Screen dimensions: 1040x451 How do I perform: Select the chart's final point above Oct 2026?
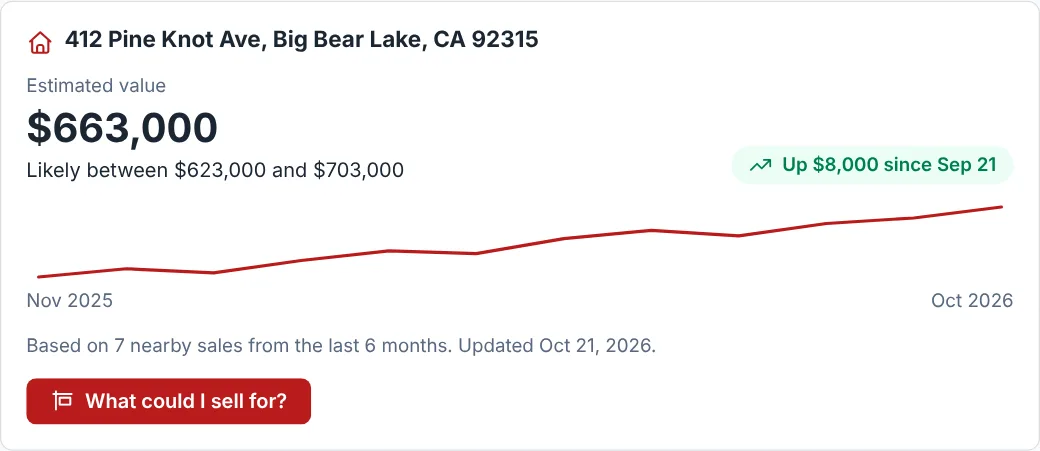tap(1002, 207)
